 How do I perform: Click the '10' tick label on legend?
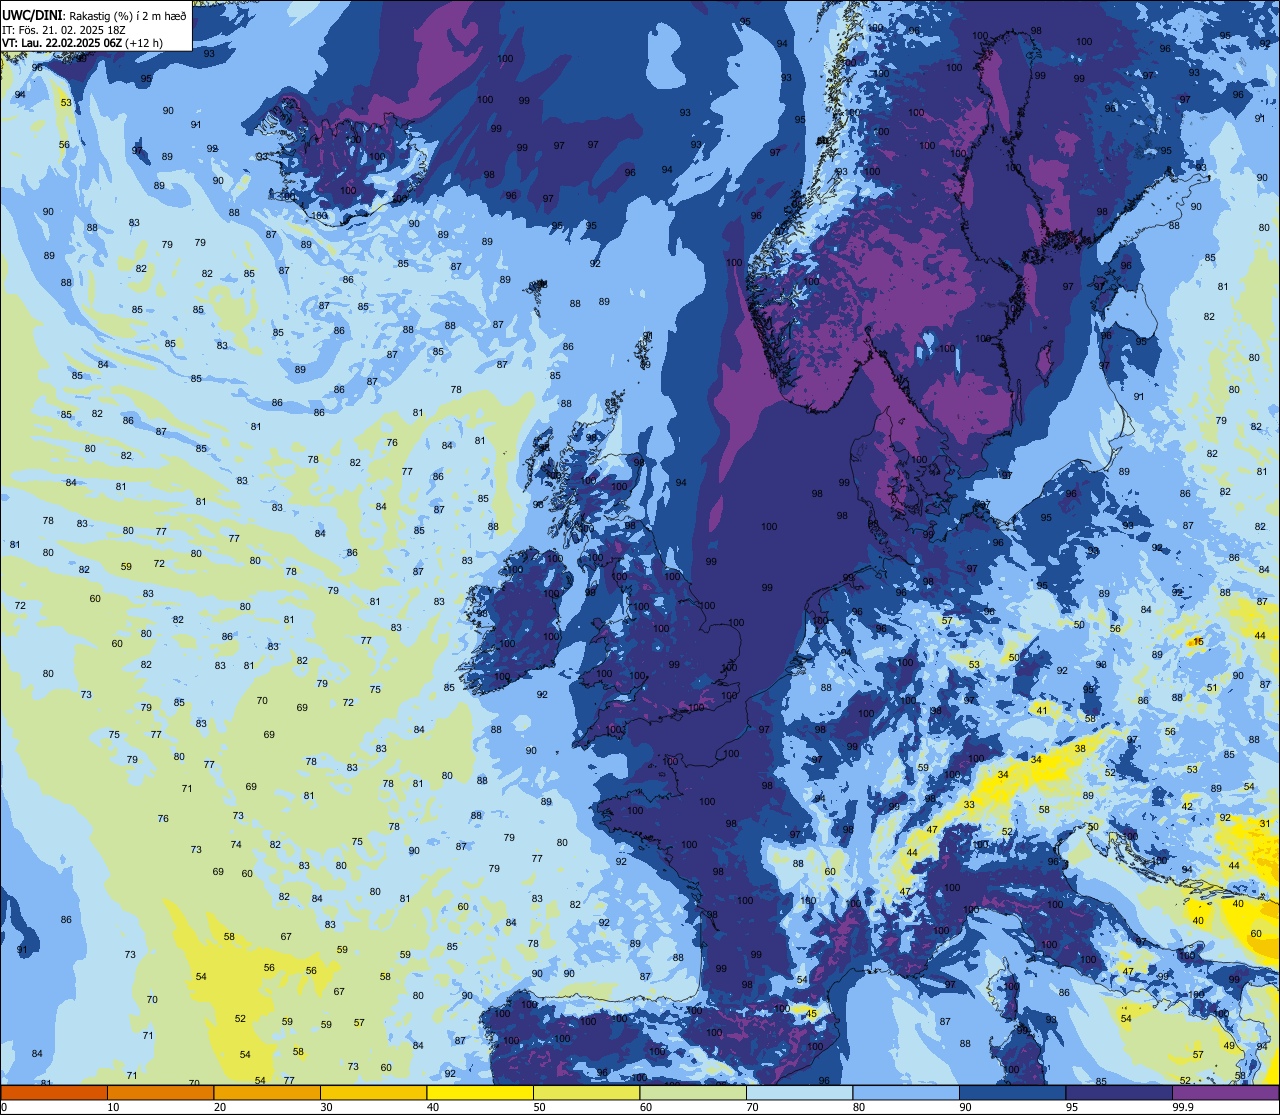click(x=113, y=1107)
